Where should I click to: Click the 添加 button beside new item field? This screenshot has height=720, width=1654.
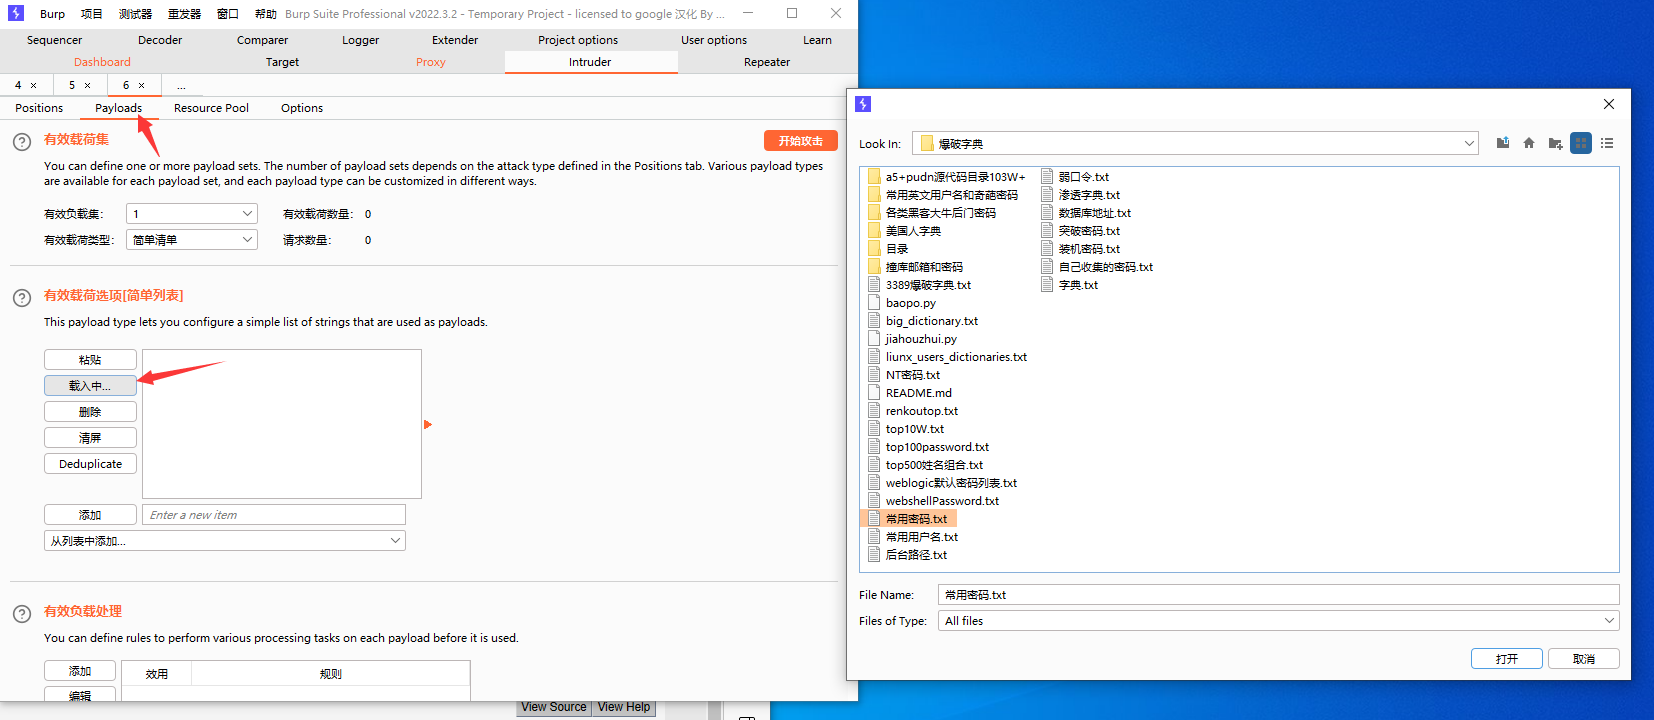coord(90,515)
